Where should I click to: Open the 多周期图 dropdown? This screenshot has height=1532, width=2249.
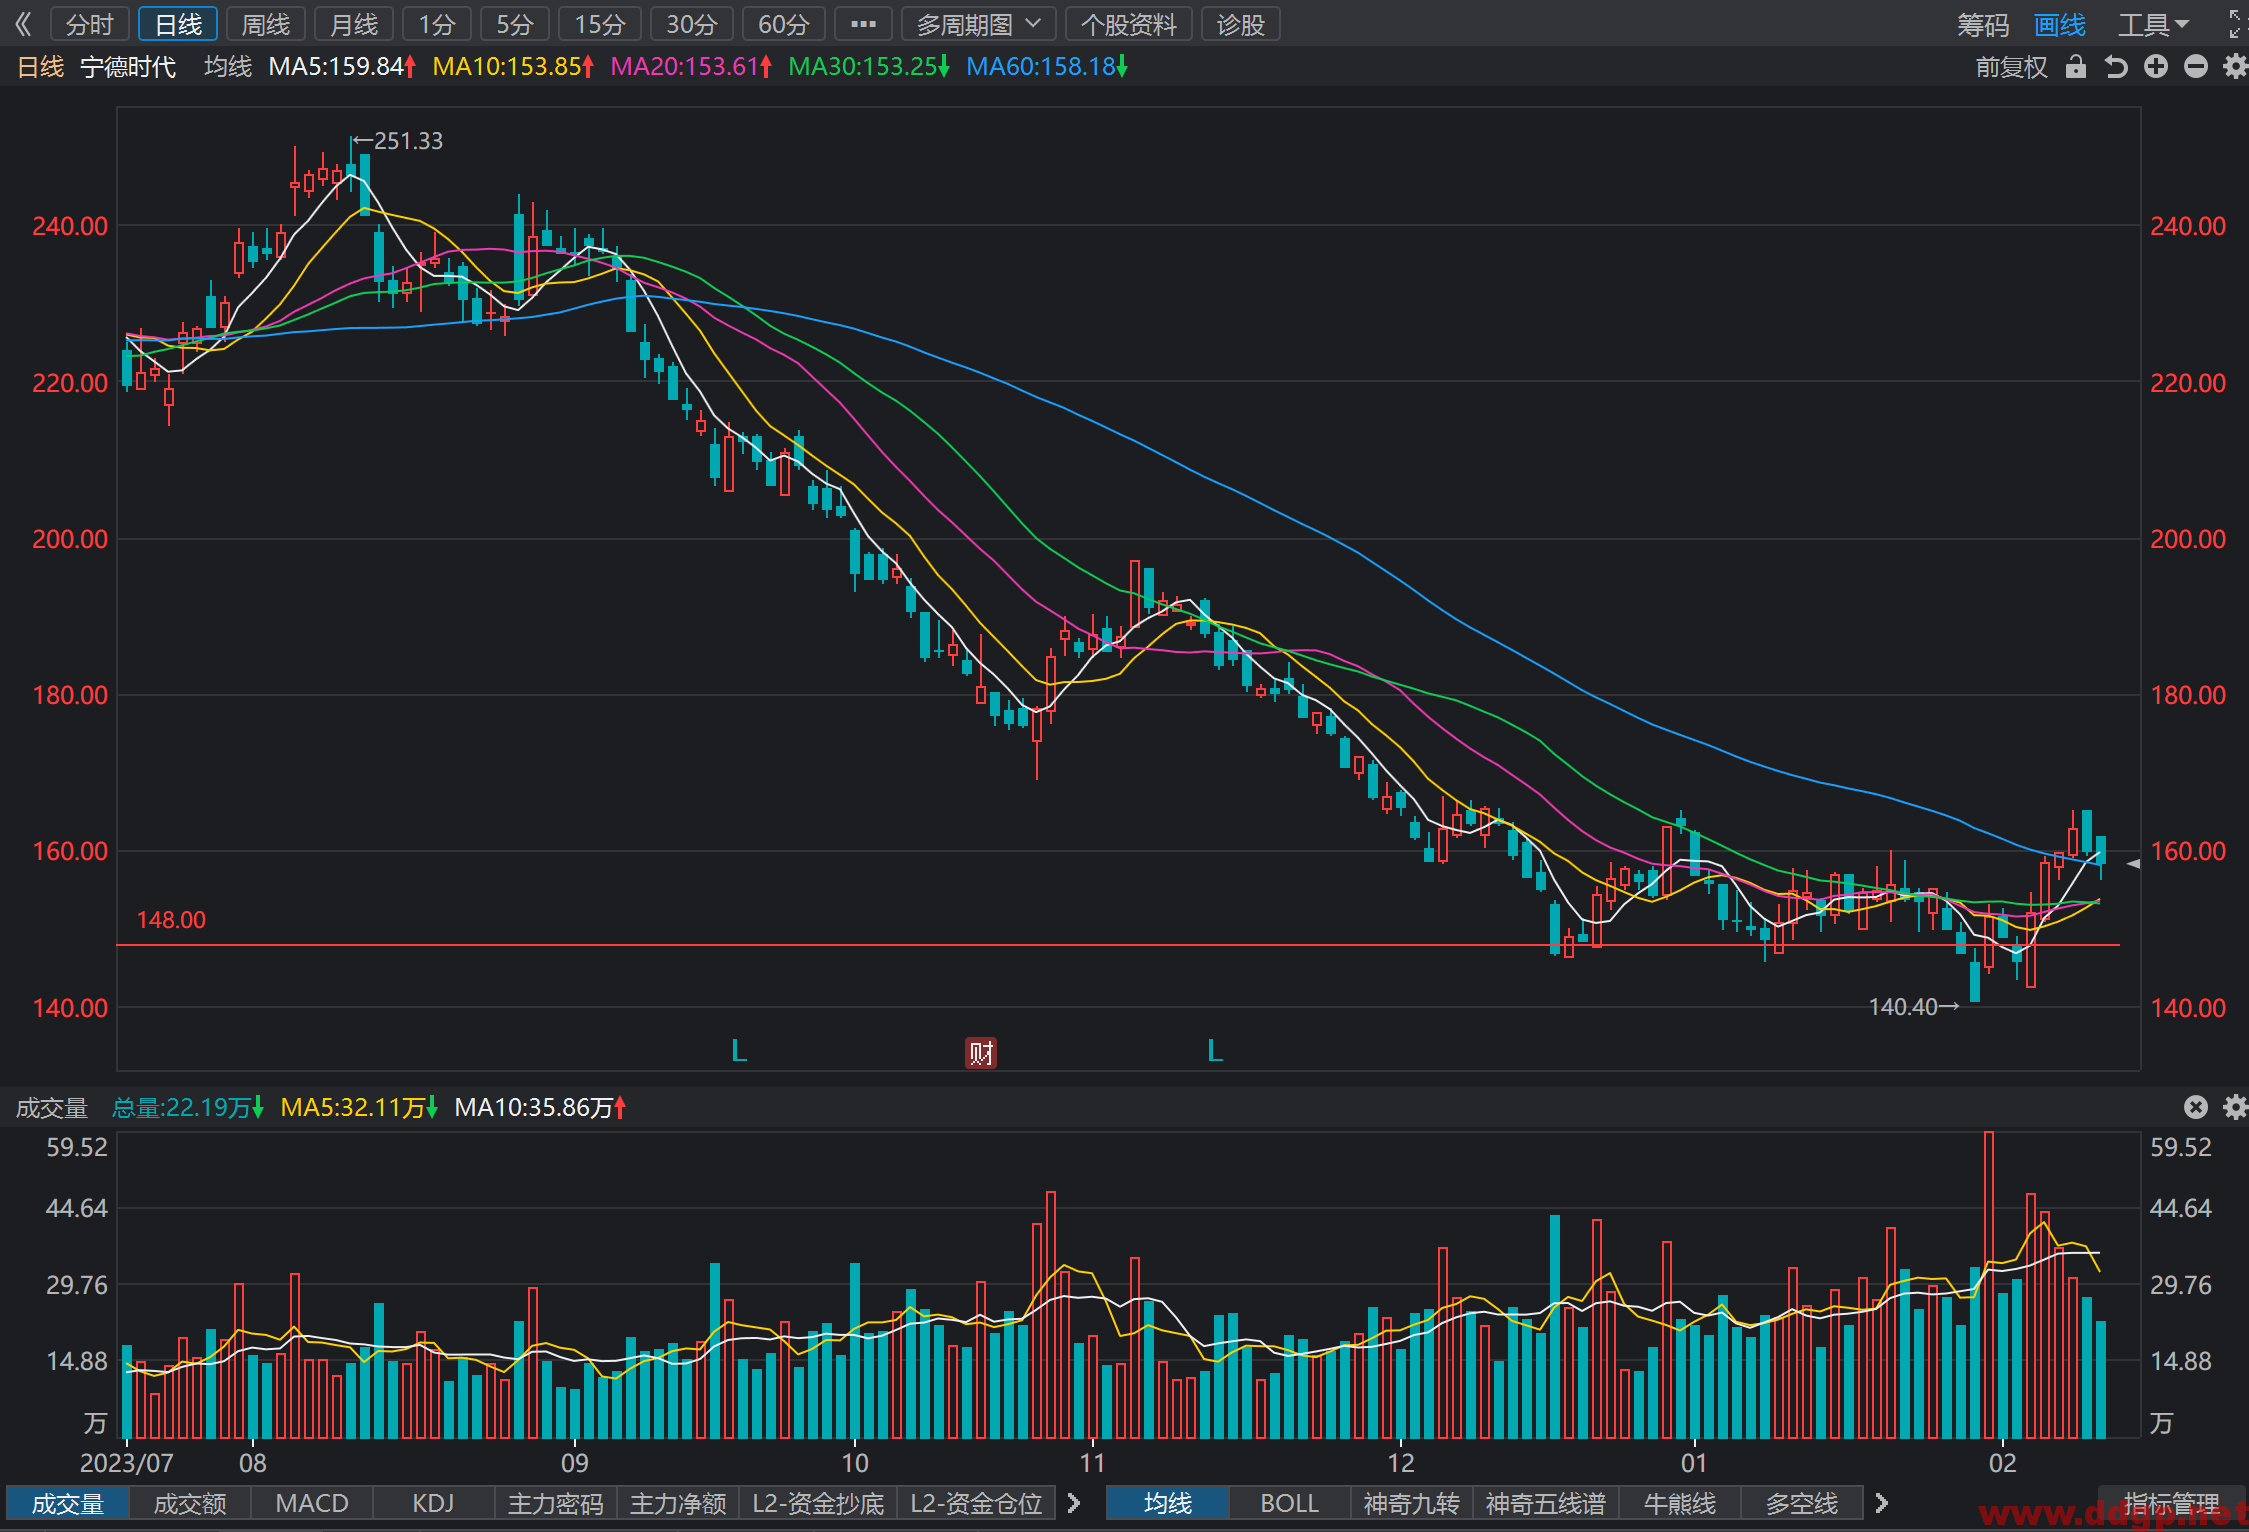[979, 24]
